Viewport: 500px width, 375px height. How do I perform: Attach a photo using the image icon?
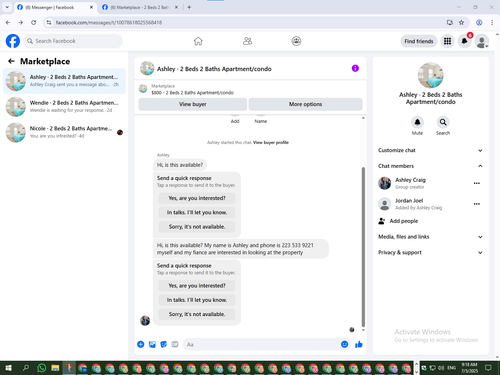coord(152,344)
